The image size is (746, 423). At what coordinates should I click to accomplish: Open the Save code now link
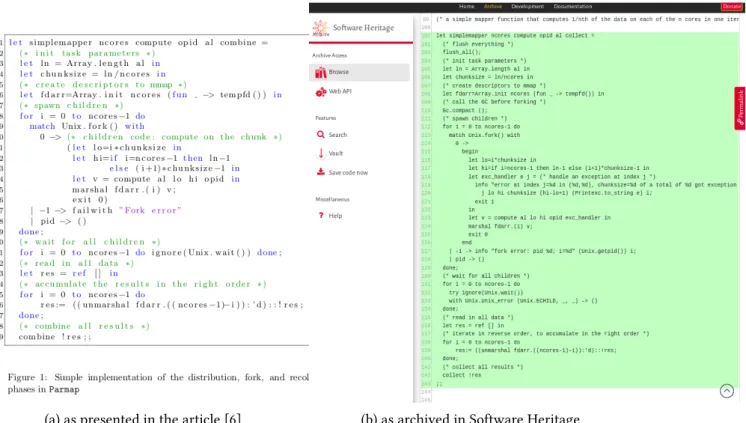point(348,173)
